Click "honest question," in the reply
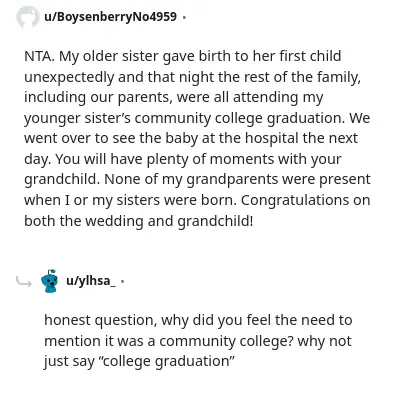Screen dimensions: 400x397 100,320
